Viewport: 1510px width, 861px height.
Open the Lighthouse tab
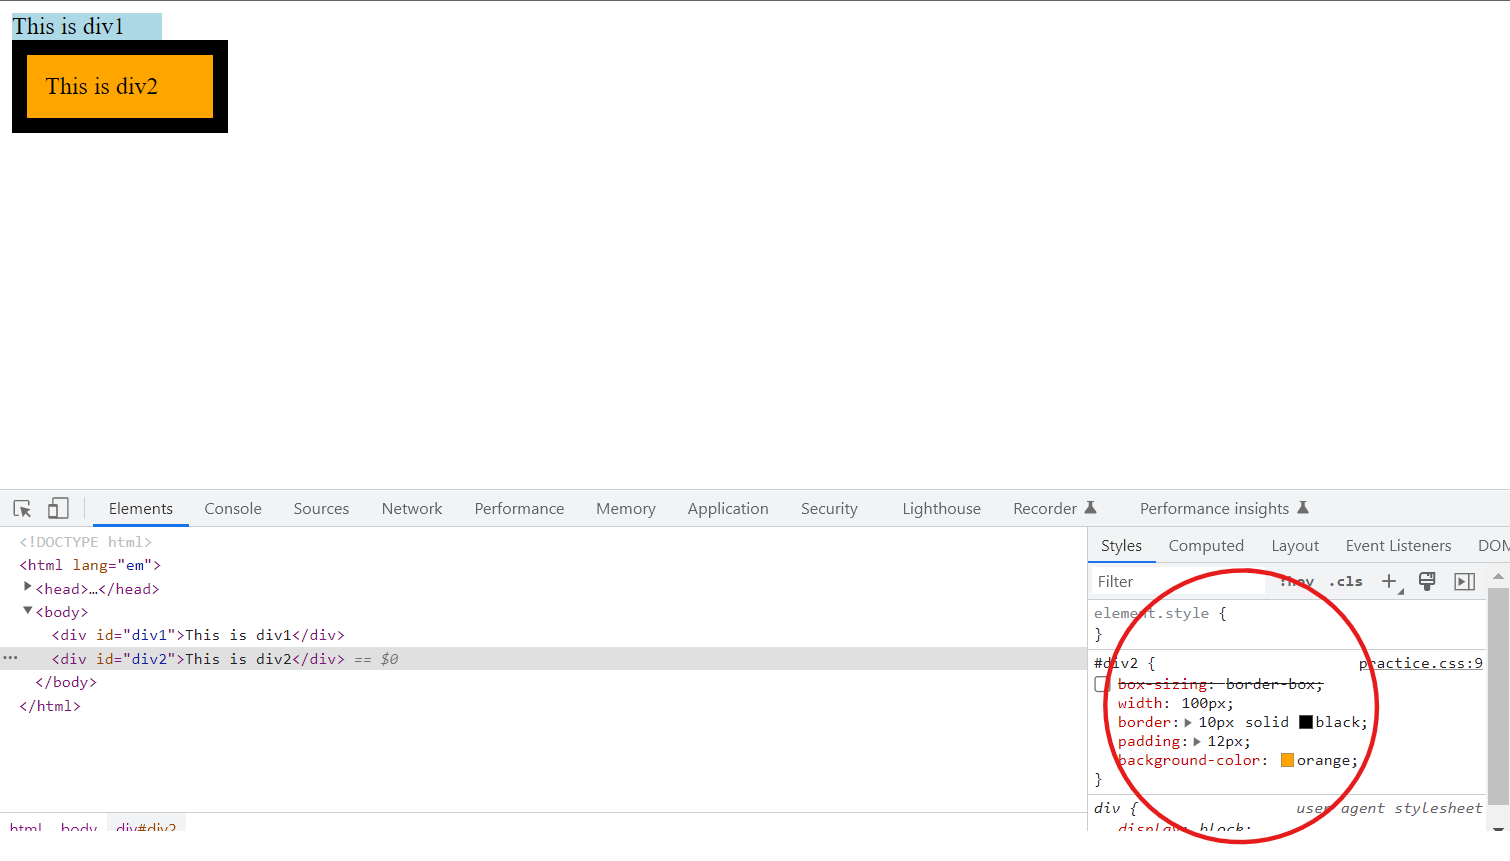click(x=941, y=508)
